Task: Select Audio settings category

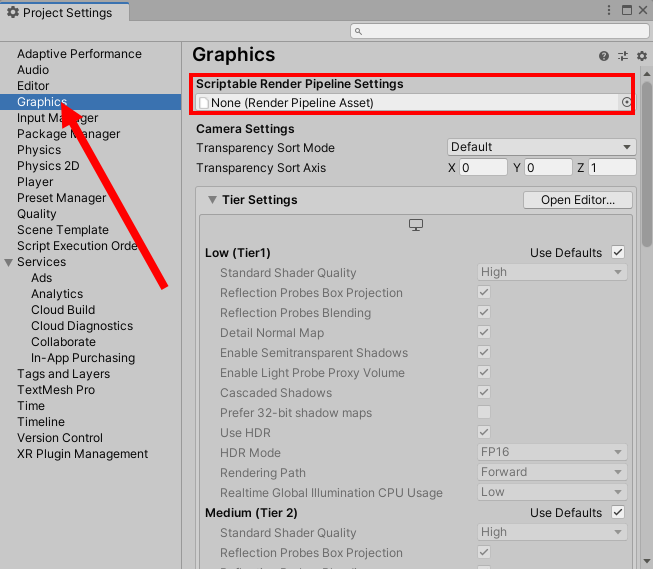Action: click(x=33, y=70)
